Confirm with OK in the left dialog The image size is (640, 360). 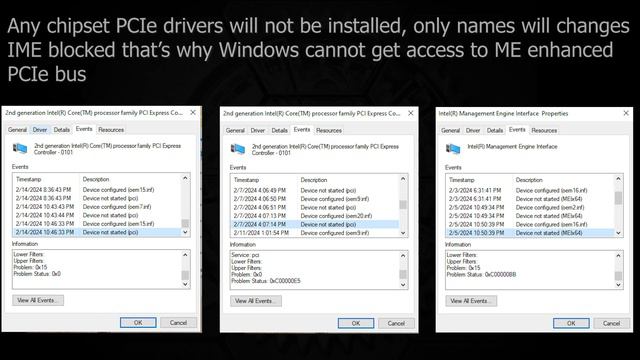coord(138,322)
